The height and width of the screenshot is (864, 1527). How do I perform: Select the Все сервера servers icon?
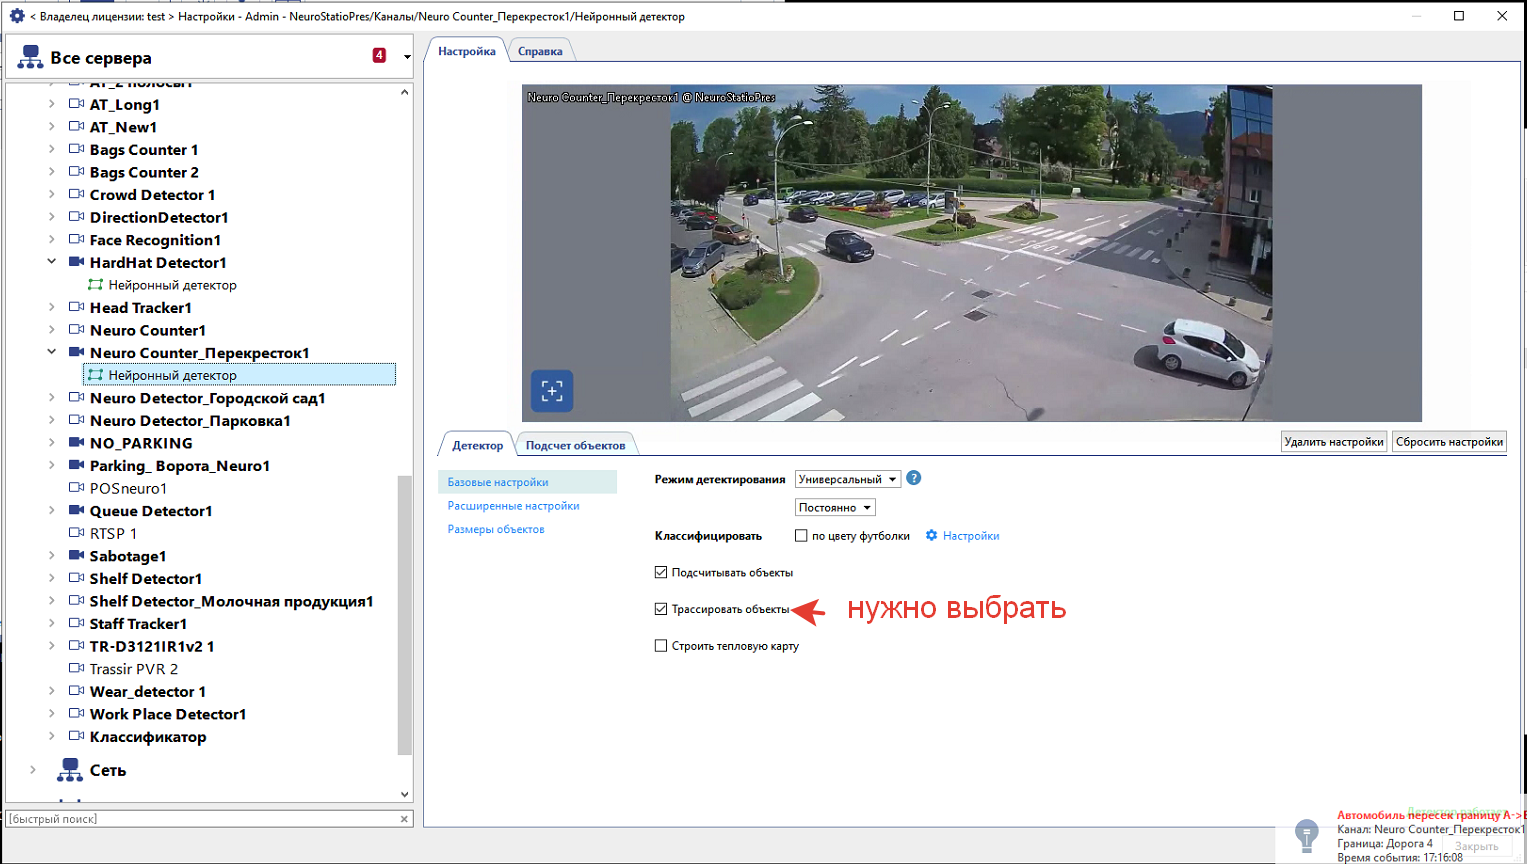[30, 57]
